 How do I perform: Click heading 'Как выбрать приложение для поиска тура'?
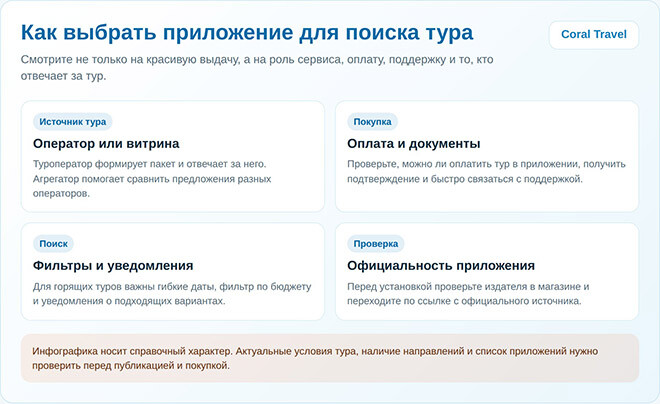[x=247, y=32]
